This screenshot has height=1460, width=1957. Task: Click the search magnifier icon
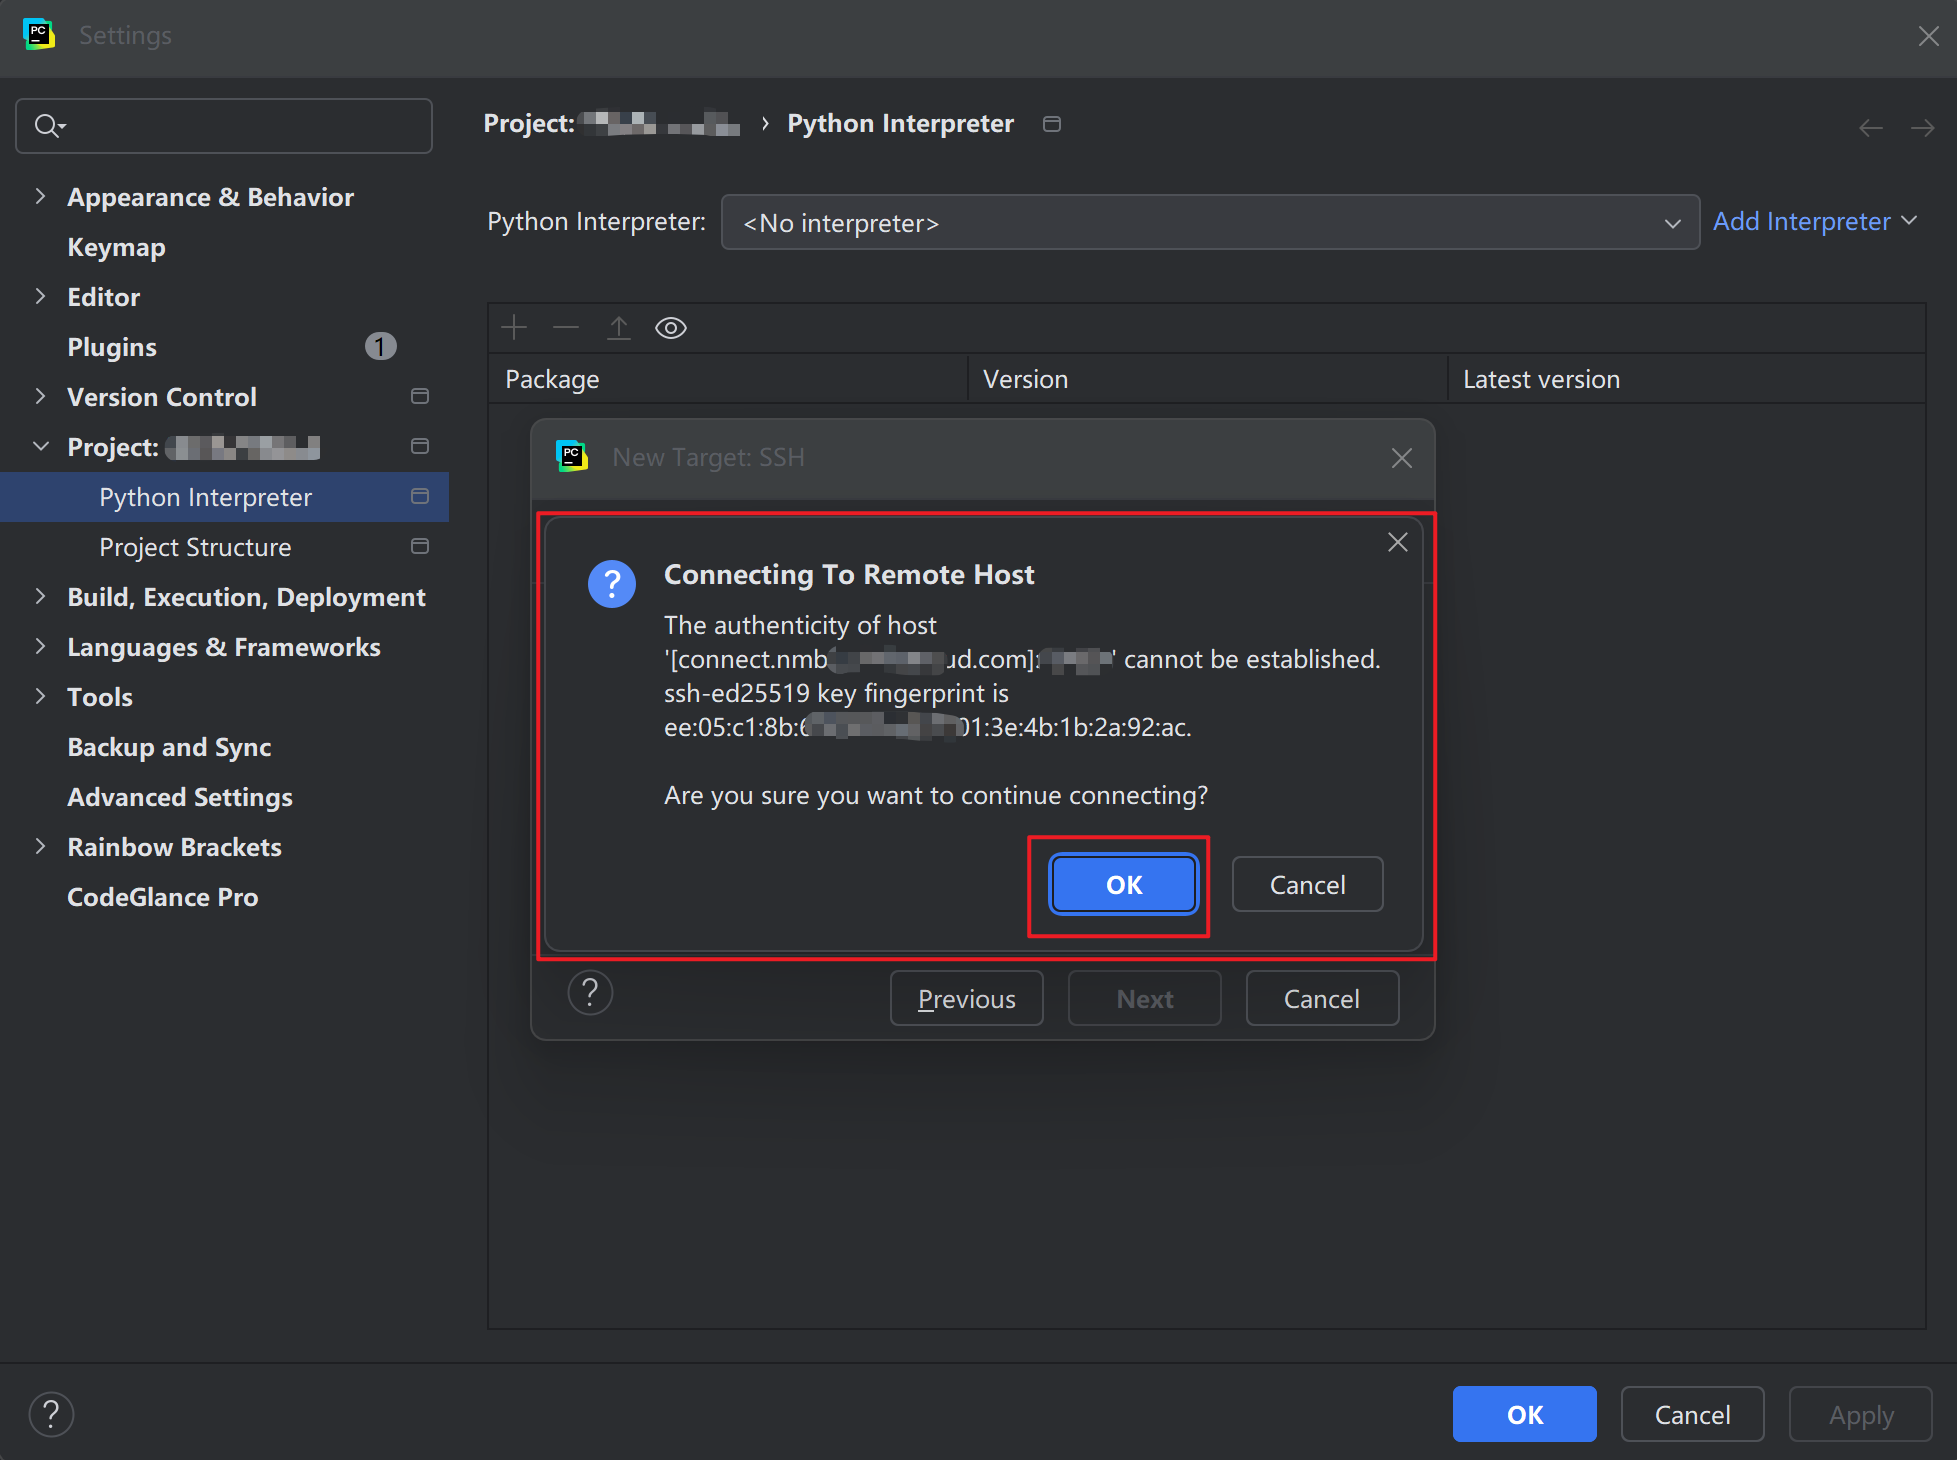[49, 126]
